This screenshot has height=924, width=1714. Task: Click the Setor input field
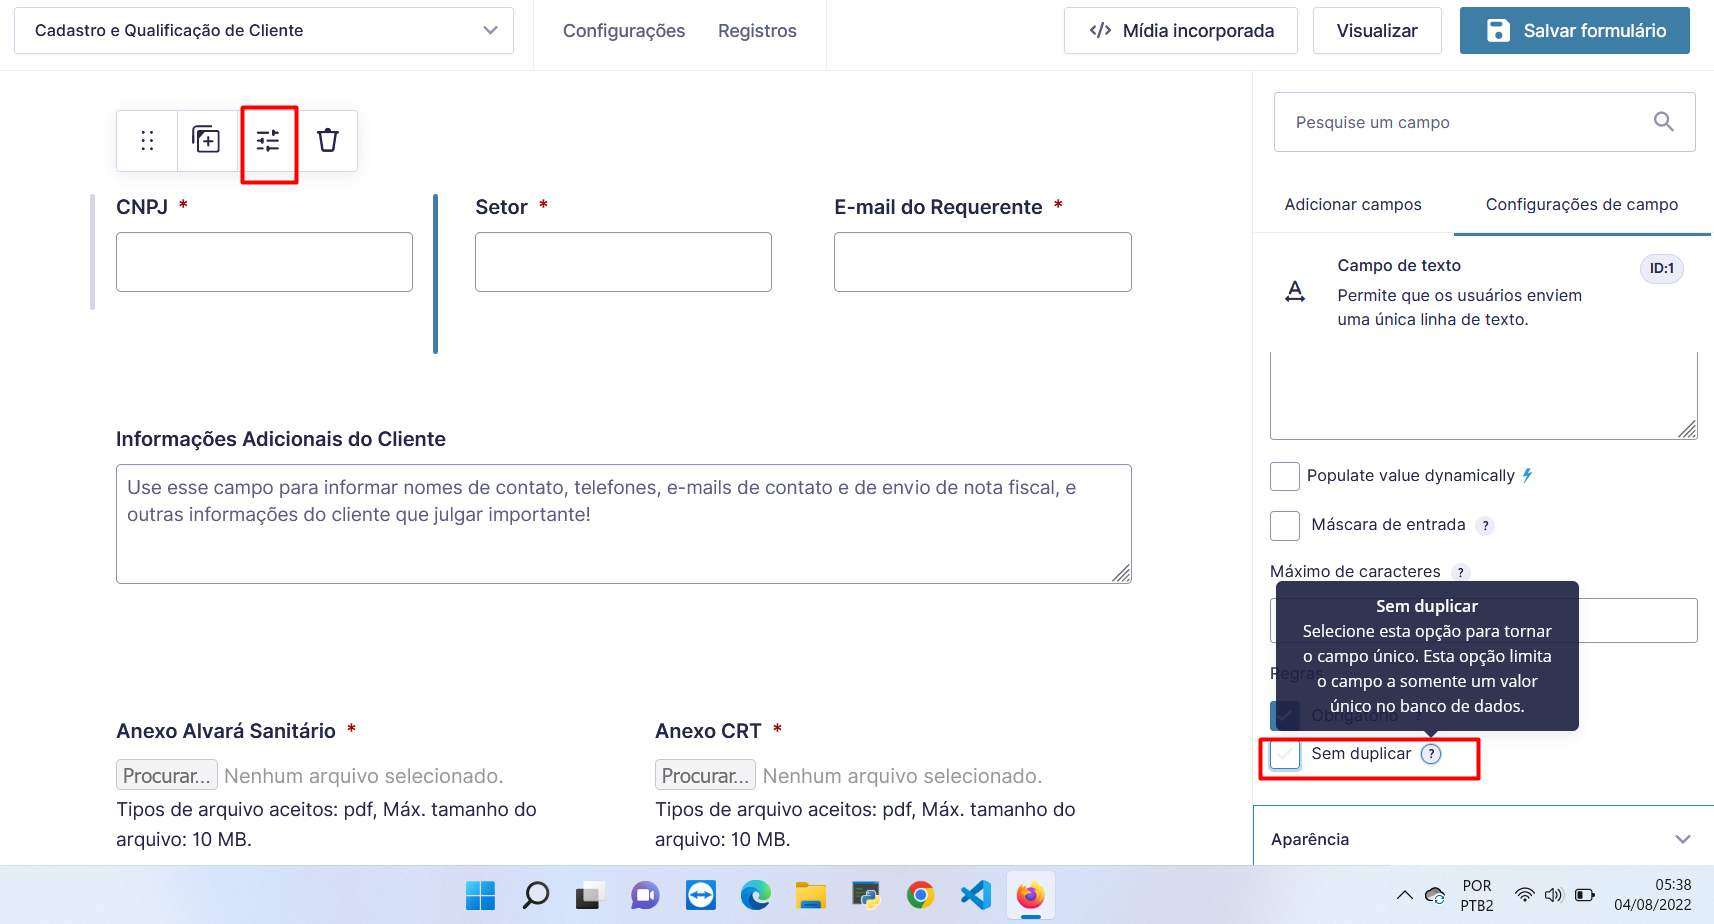(623, 262)
